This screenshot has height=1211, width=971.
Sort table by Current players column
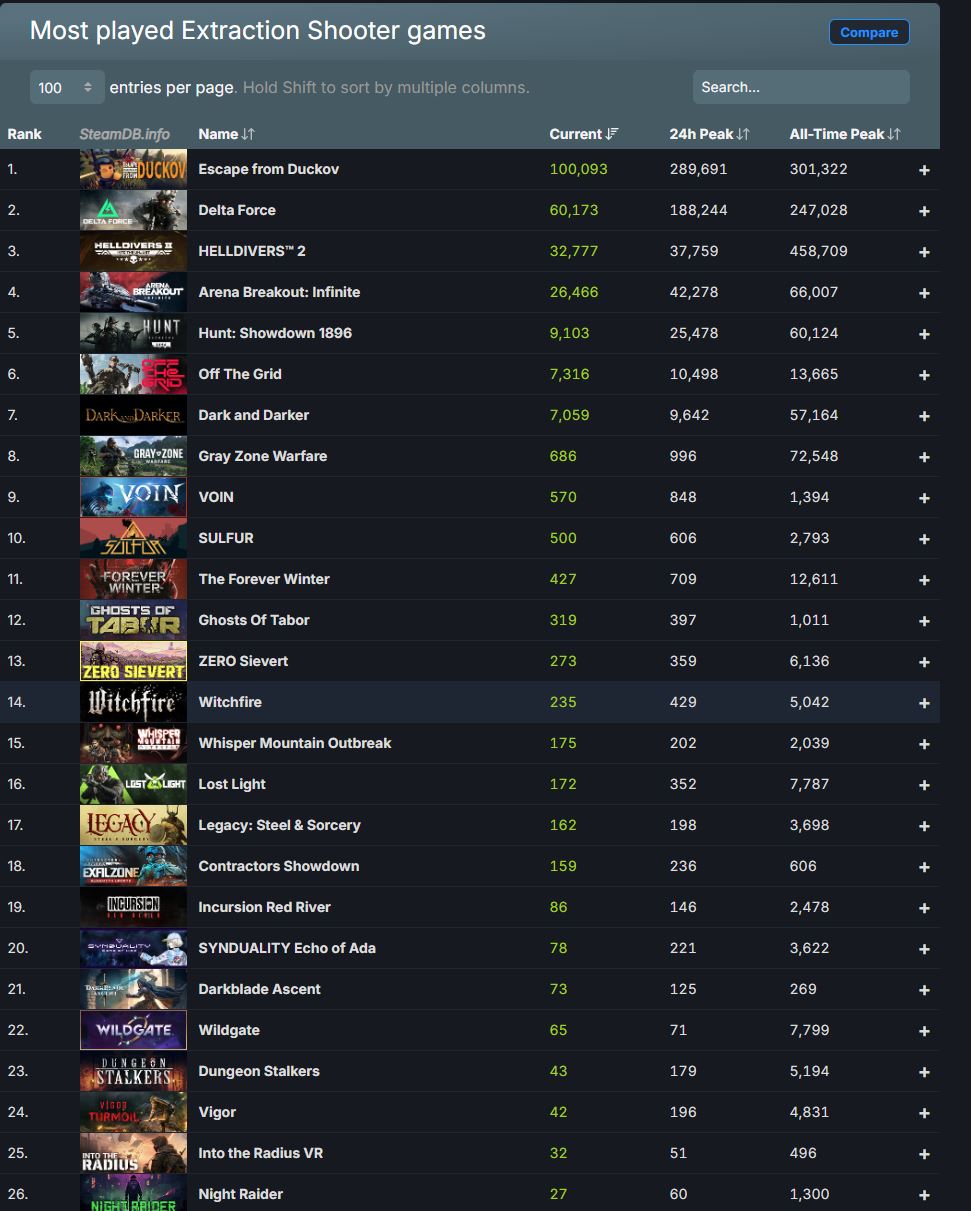(584, 134)
